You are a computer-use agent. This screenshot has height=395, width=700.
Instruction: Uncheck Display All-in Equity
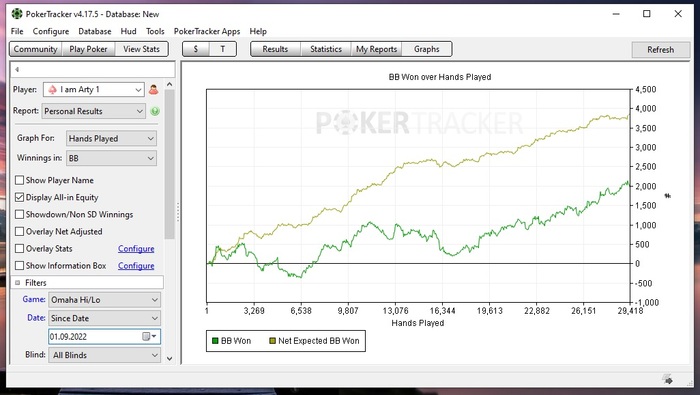[x=19, y=197]
